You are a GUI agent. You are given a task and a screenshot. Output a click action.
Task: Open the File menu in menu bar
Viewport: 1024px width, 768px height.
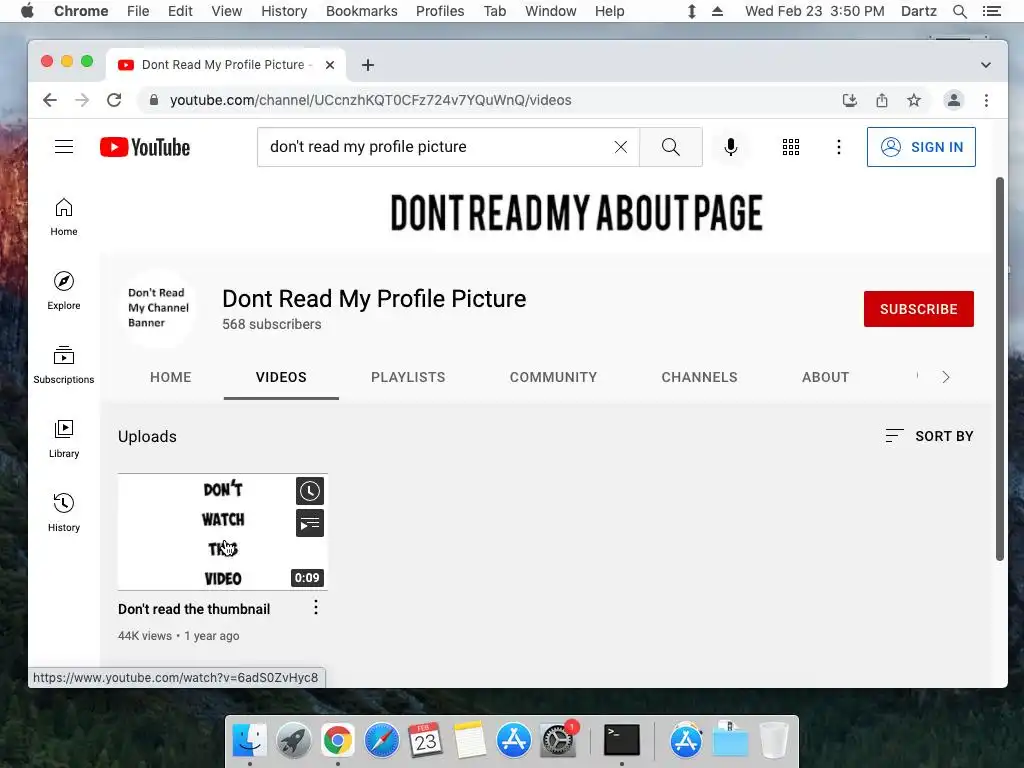click(x=138, y=11)
